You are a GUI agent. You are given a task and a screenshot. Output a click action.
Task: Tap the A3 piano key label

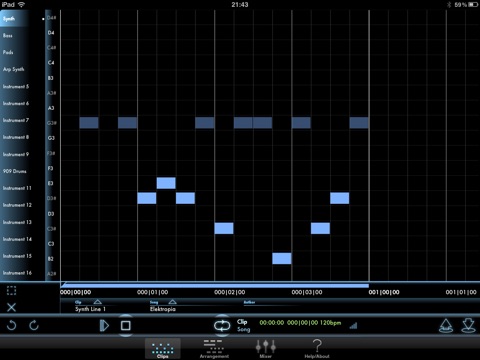coord(51,108)
